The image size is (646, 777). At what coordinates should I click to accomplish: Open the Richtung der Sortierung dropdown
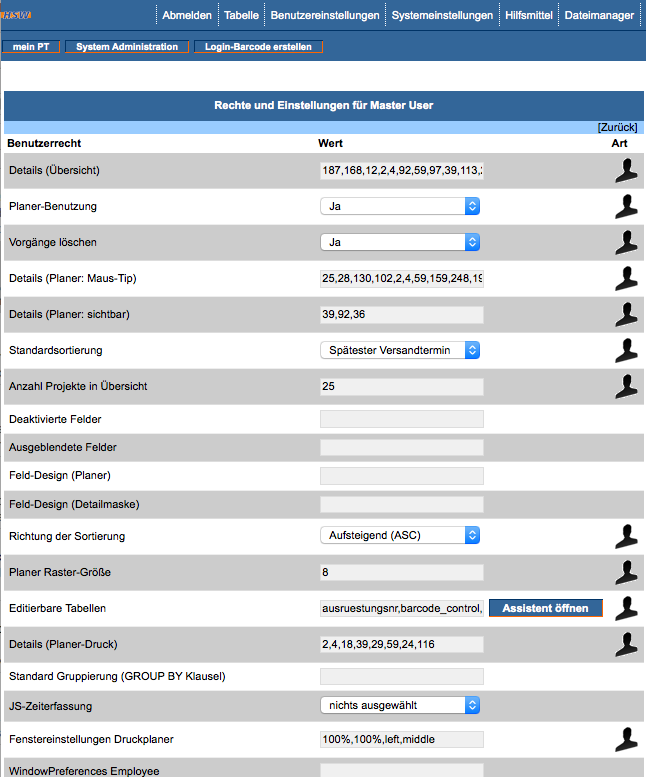pos(400,535)
